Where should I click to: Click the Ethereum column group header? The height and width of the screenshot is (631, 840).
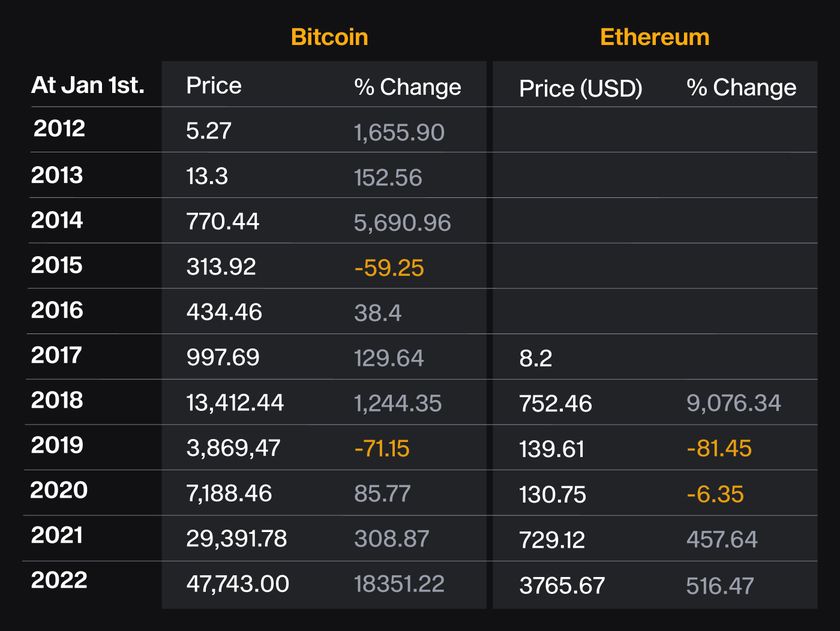pyautogui.click(x=654, y=37)
